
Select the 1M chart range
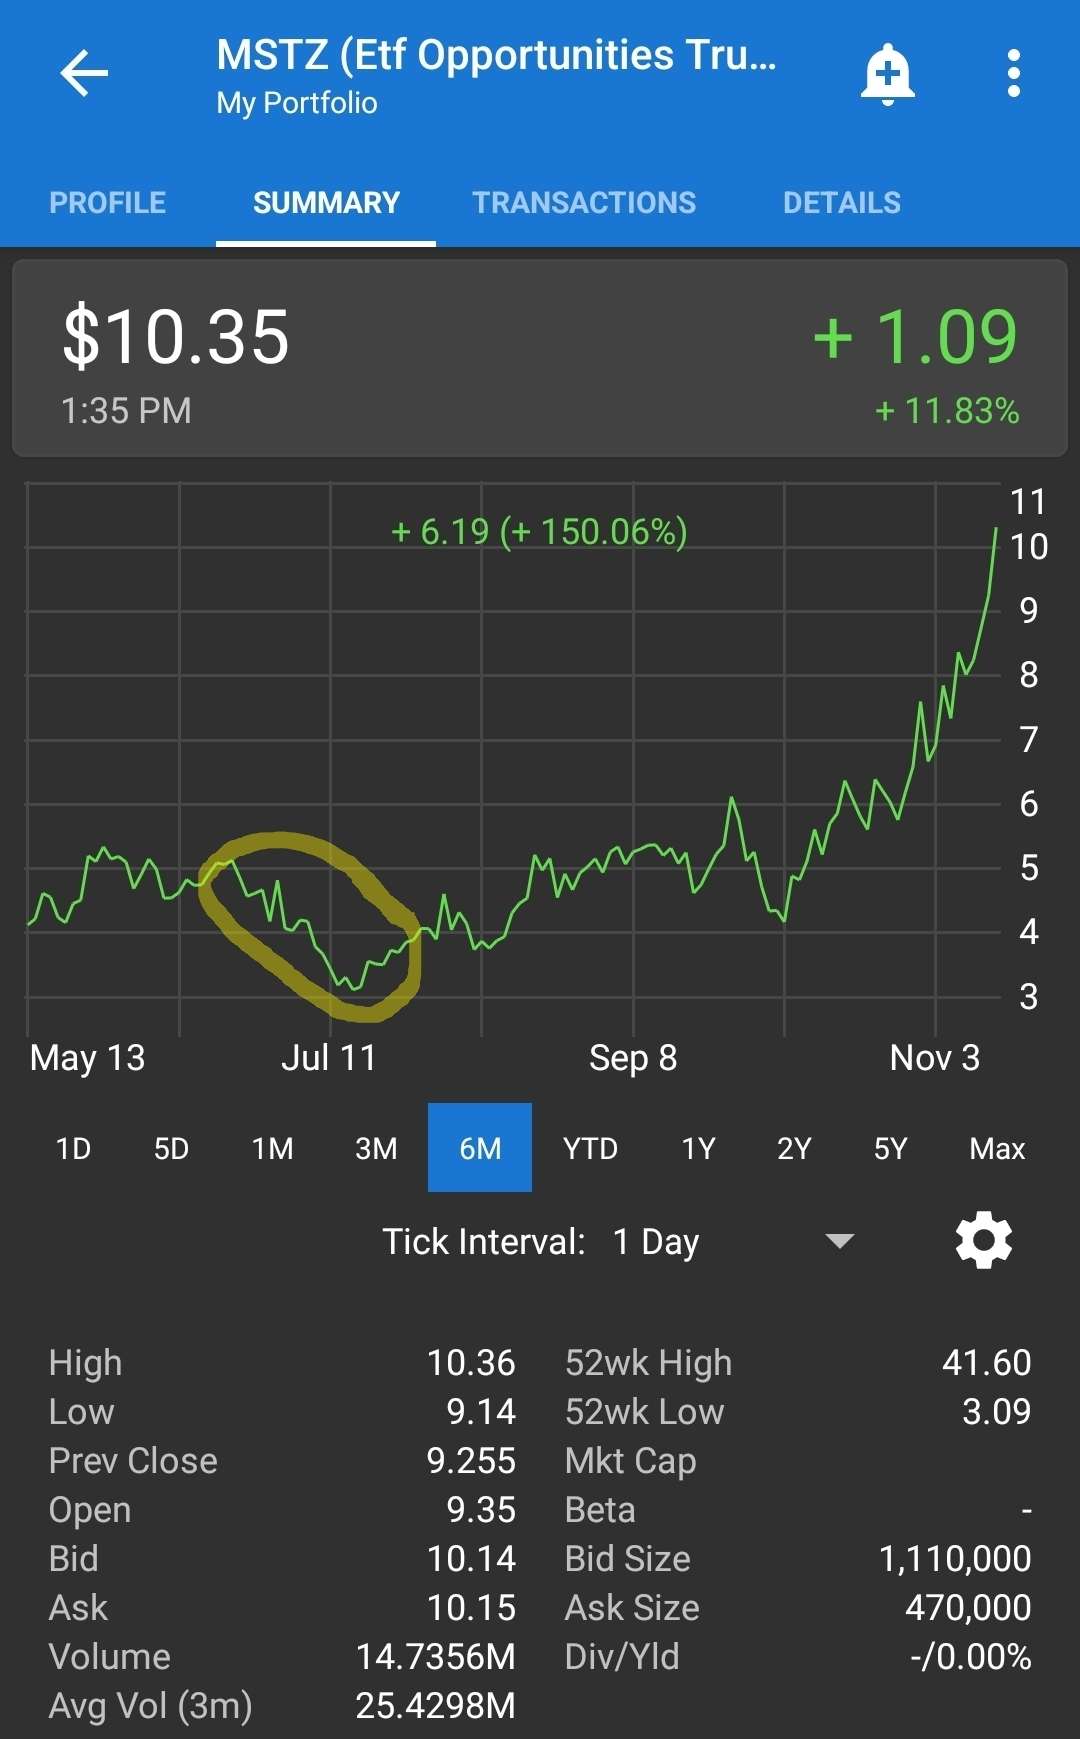pos(273,1148)
